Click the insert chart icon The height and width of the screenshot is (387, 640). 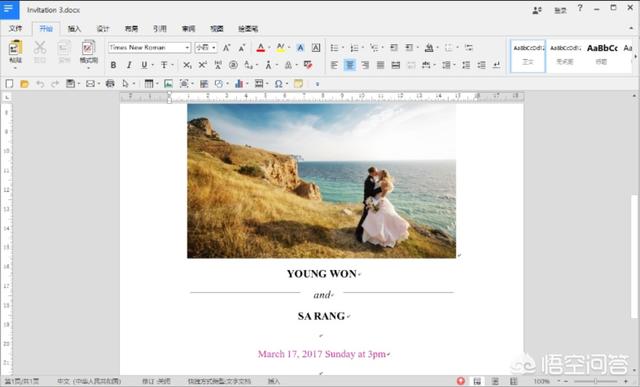pos(239,84)
